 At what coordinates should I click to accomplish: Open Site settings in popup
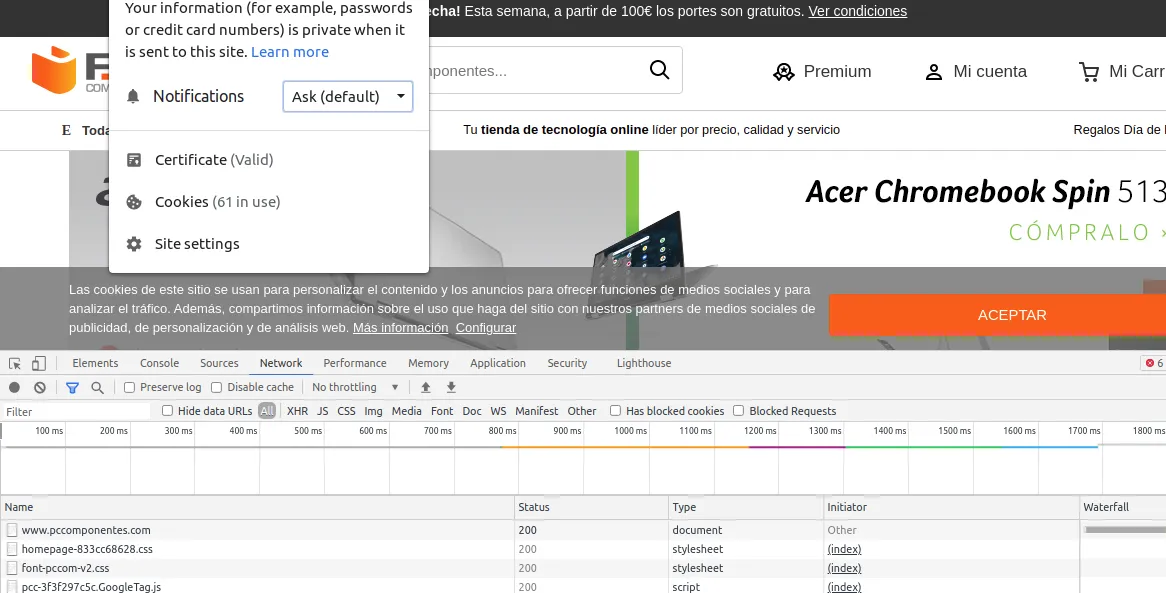click(197, 244)
